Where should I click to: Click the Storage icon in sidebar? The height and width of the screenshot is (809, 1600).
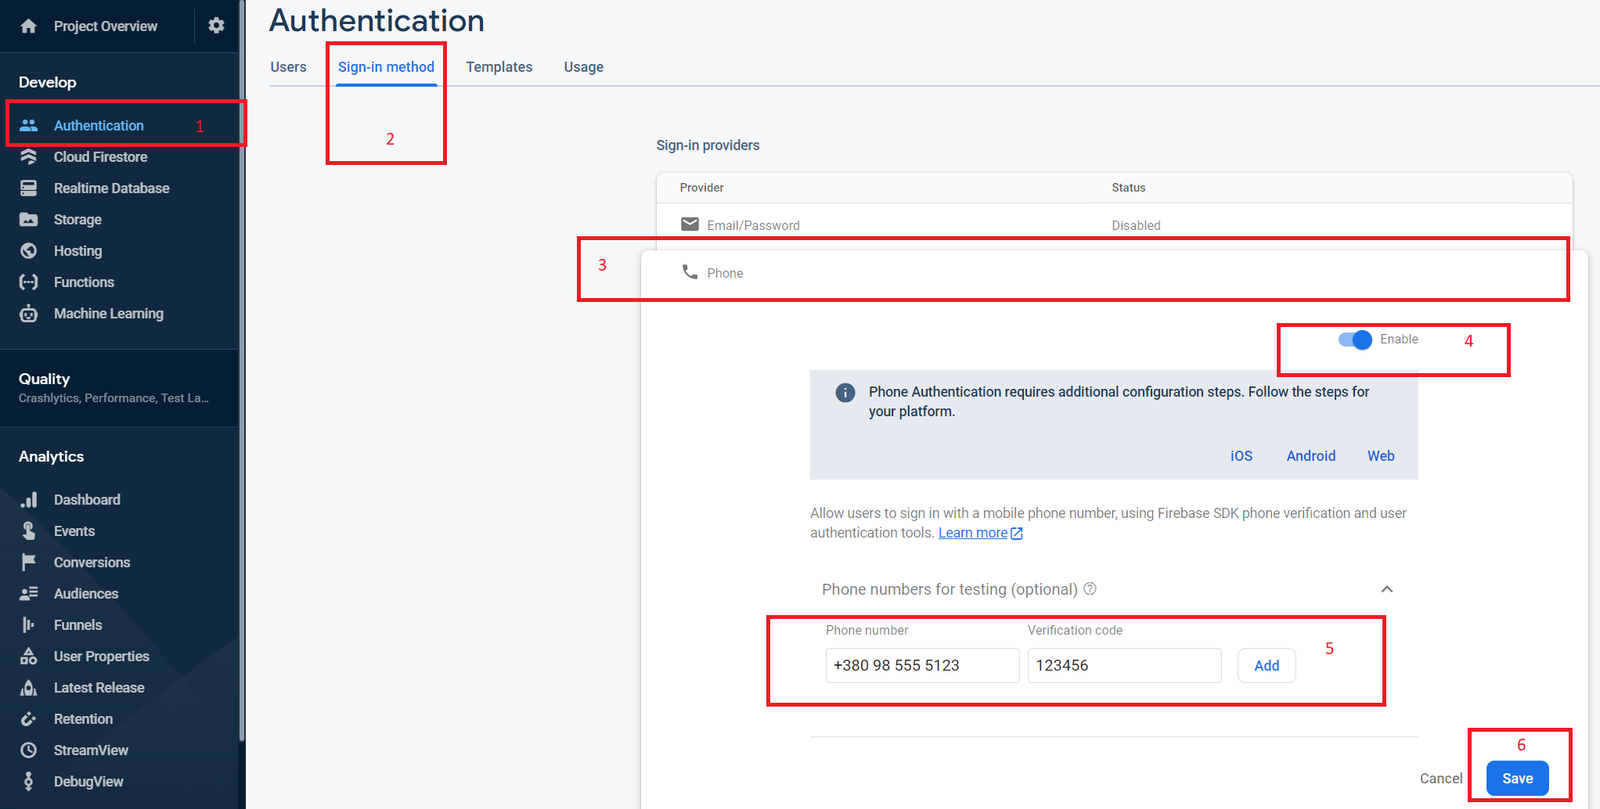(28, 220)
